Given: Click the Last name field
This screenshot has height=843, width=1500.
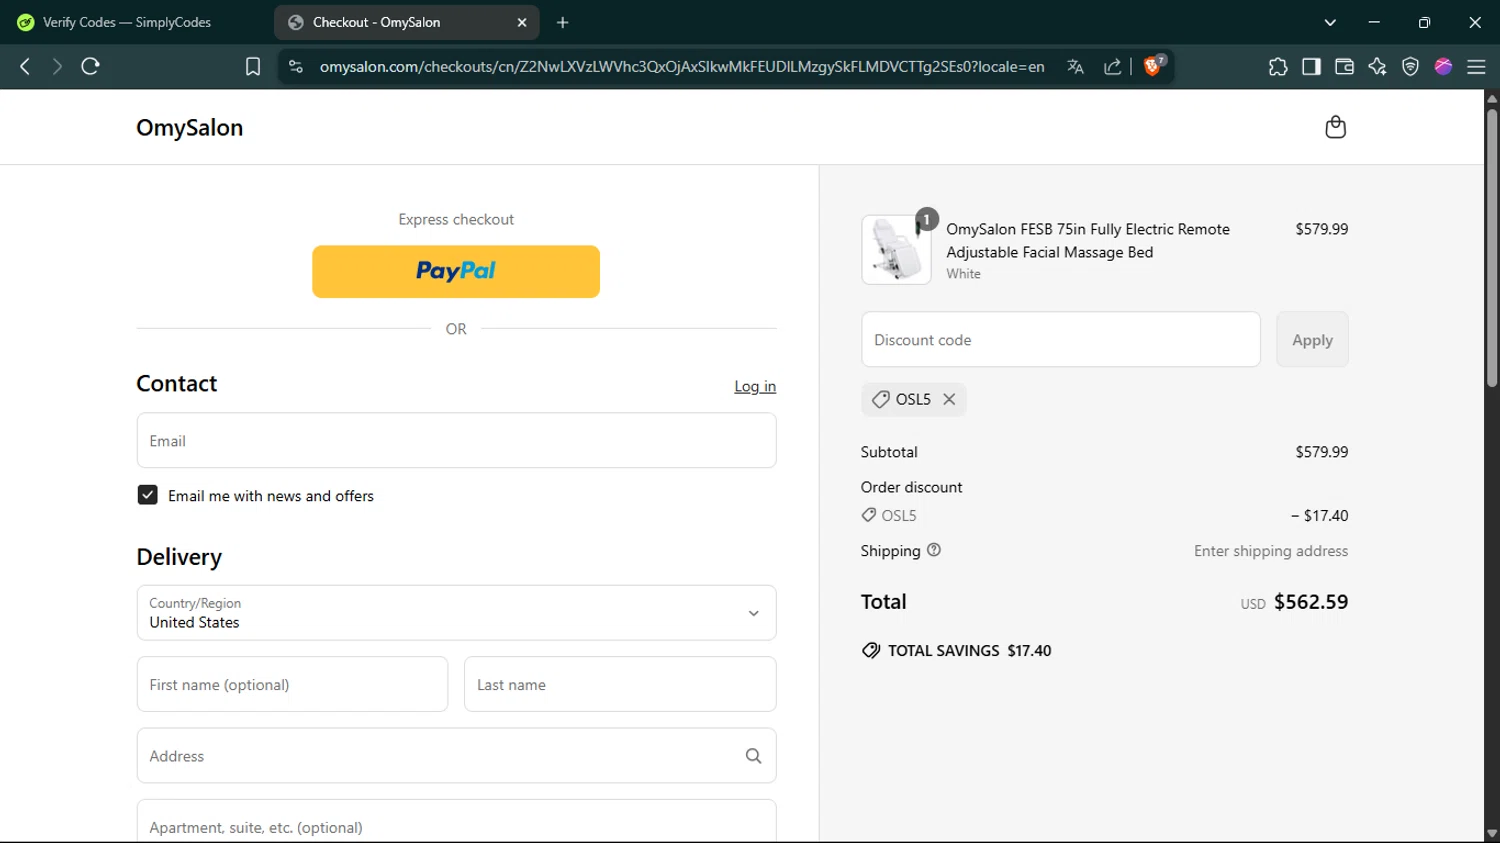Looking at the screenshot, I should pyautogui.click(x=620, y=684).
